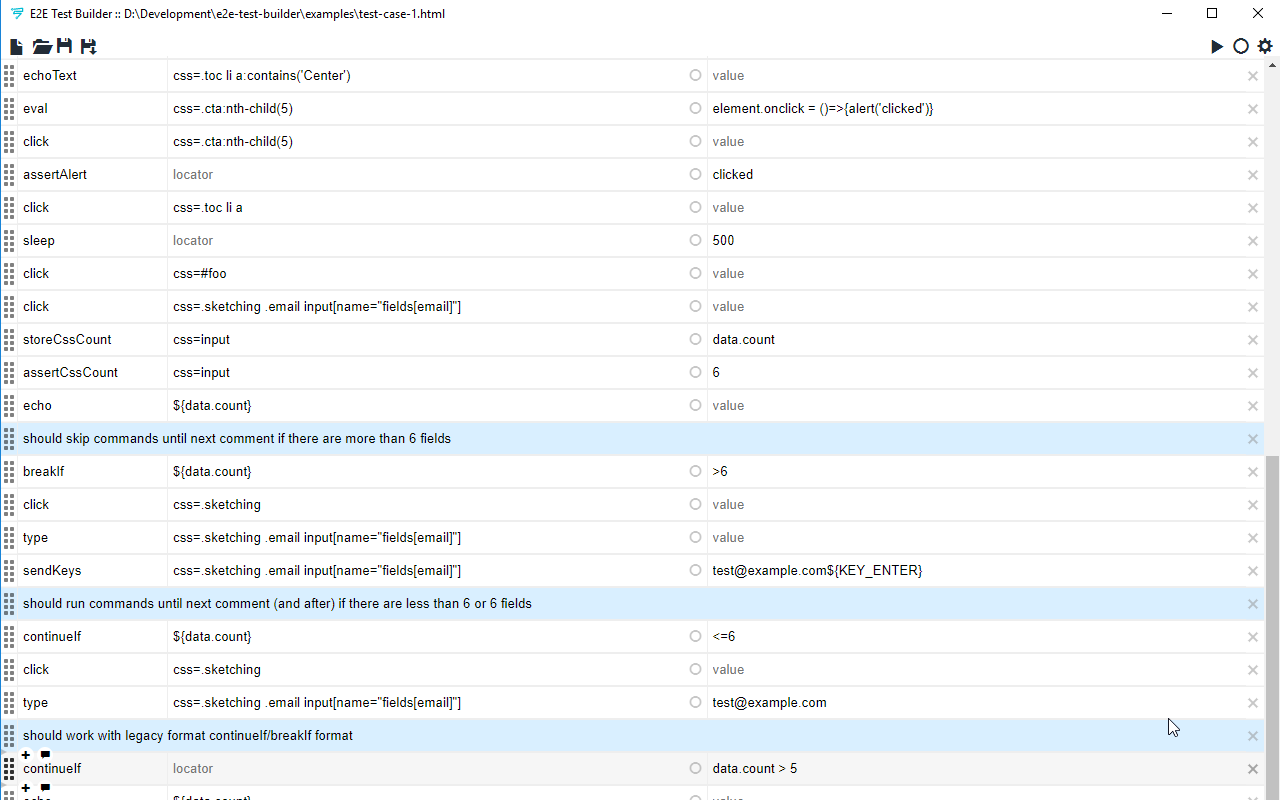Save the current test case
Screen dimensions: 1280x800
point(65,46)
